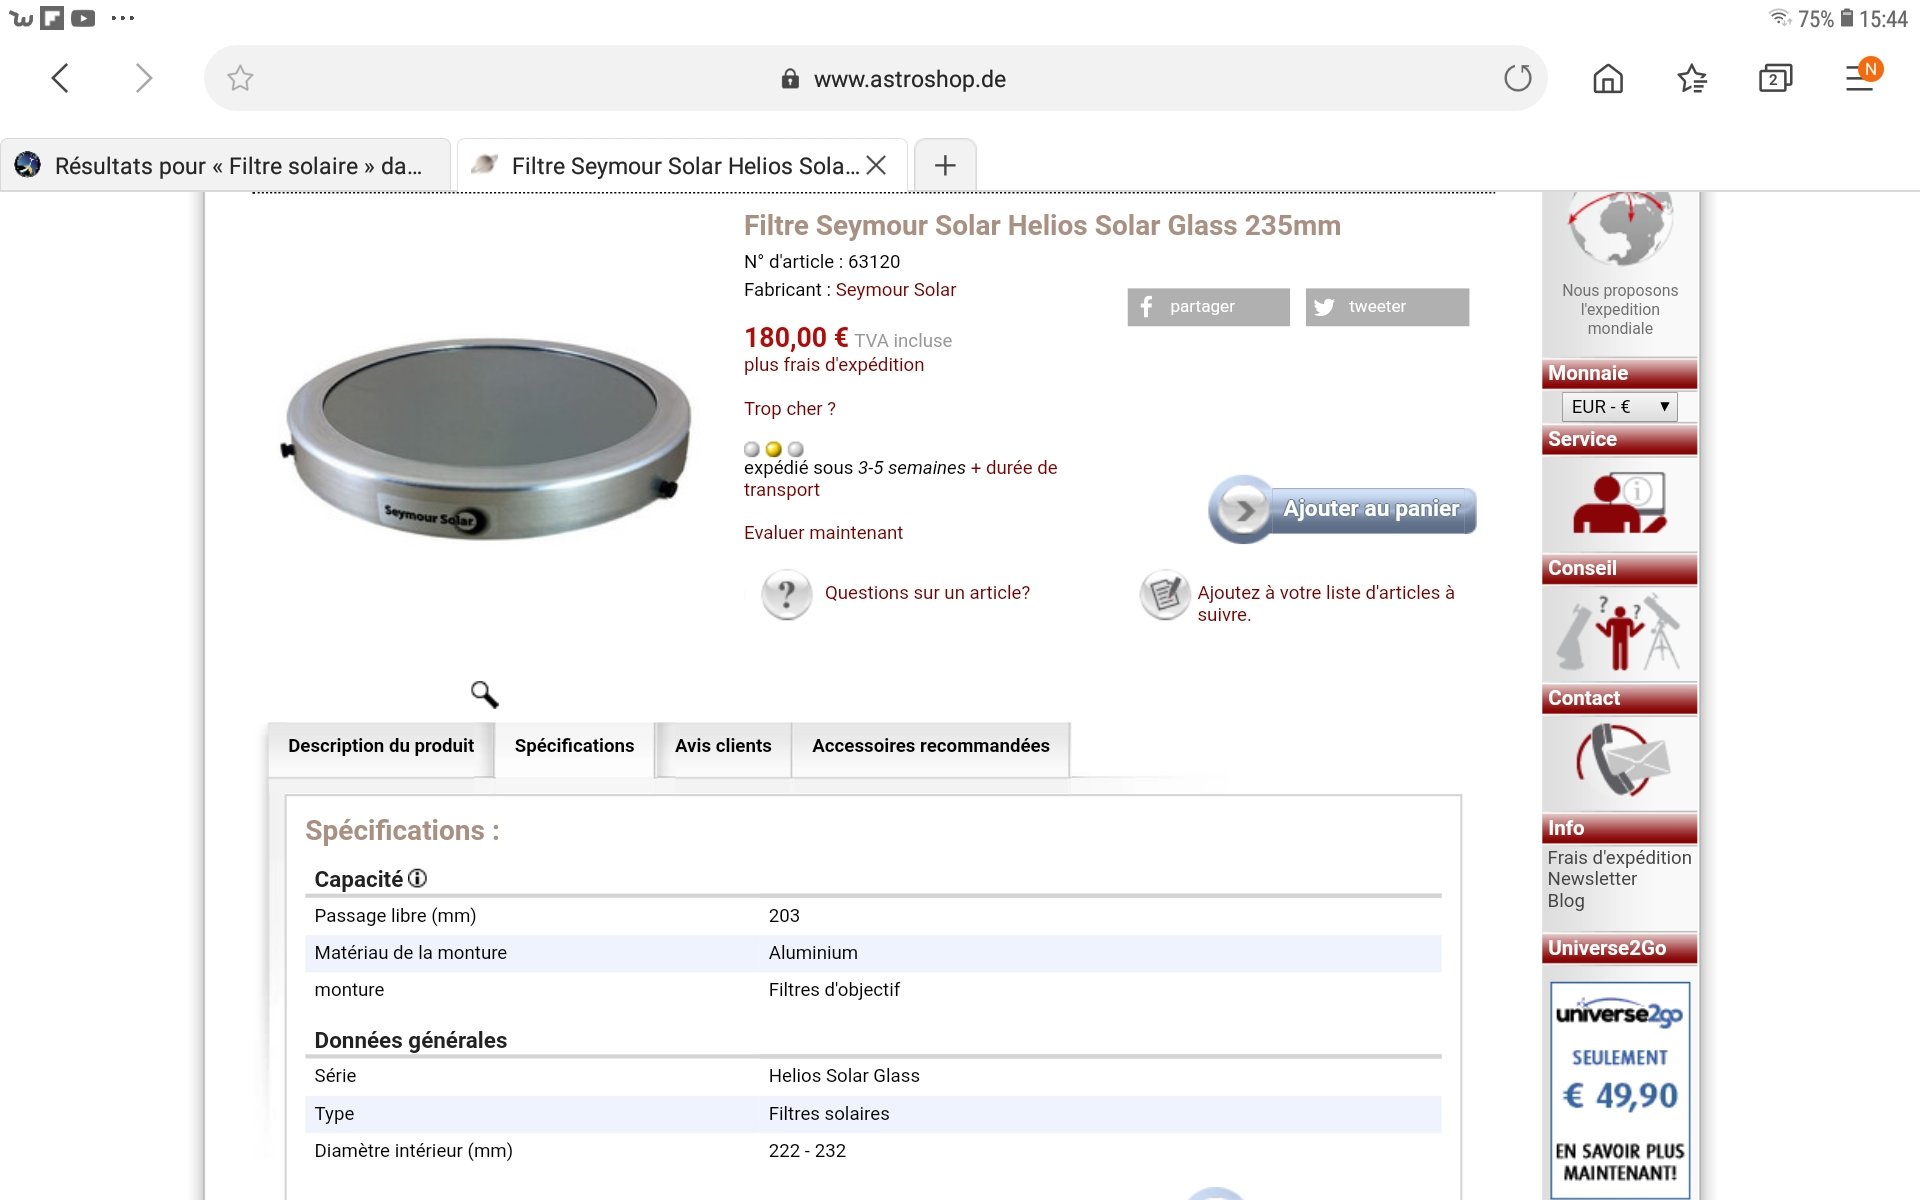The image size is (1920, 1200).
Task: Open the Monnaie currency dropdown
Action: tap(1619, 406)
